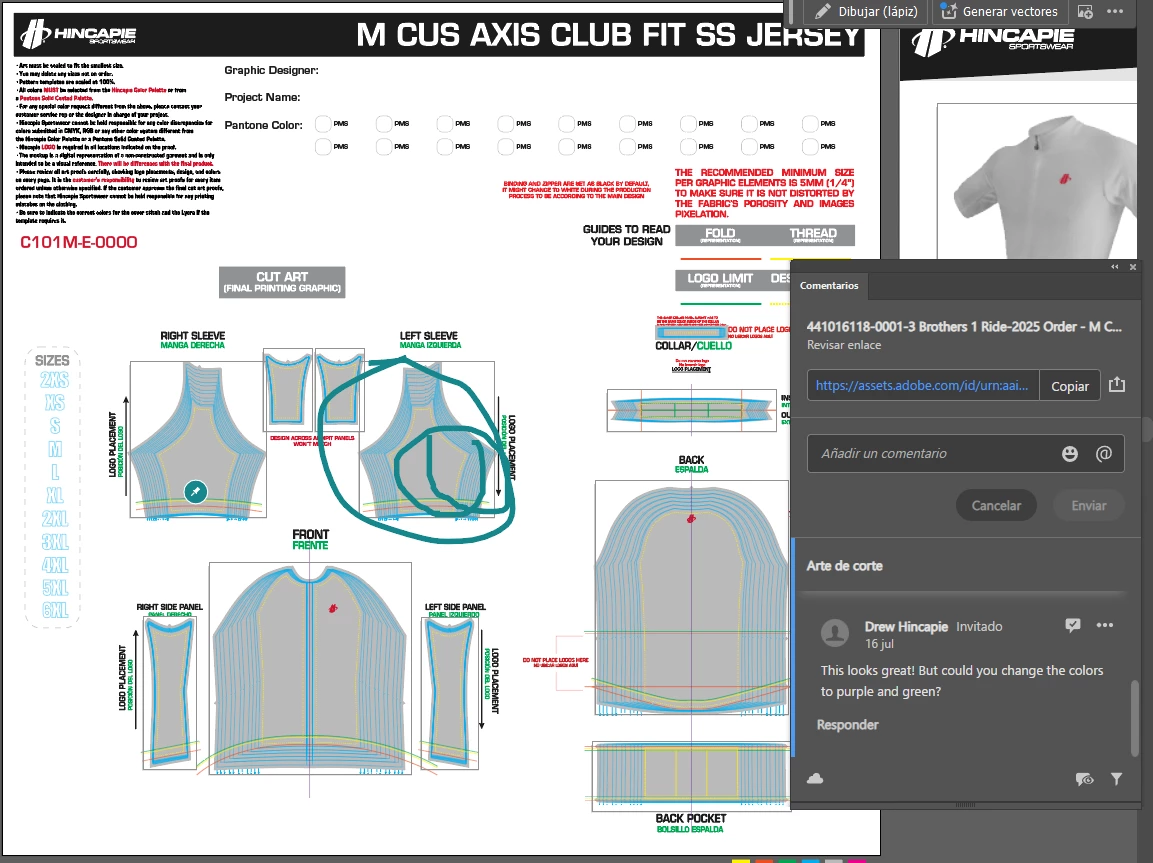Click Drew Hincapie's avatar
The image size is (1153, 863).
point(835,632)
